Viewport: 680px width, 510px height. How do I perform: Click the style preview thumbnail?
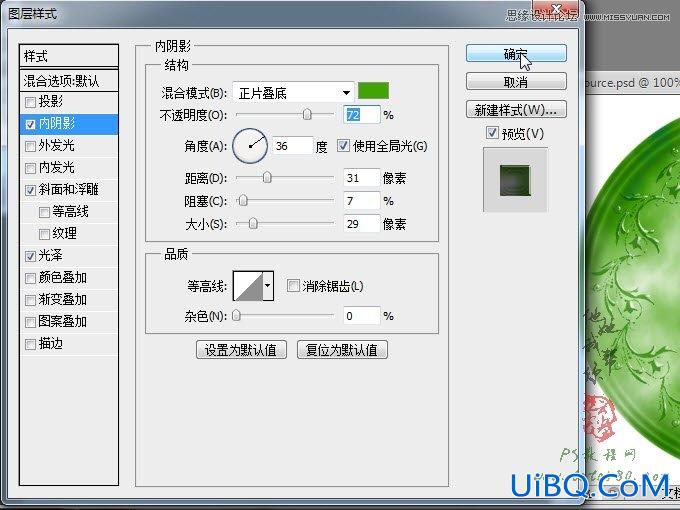pyautogui.click(x=515, y=180)
